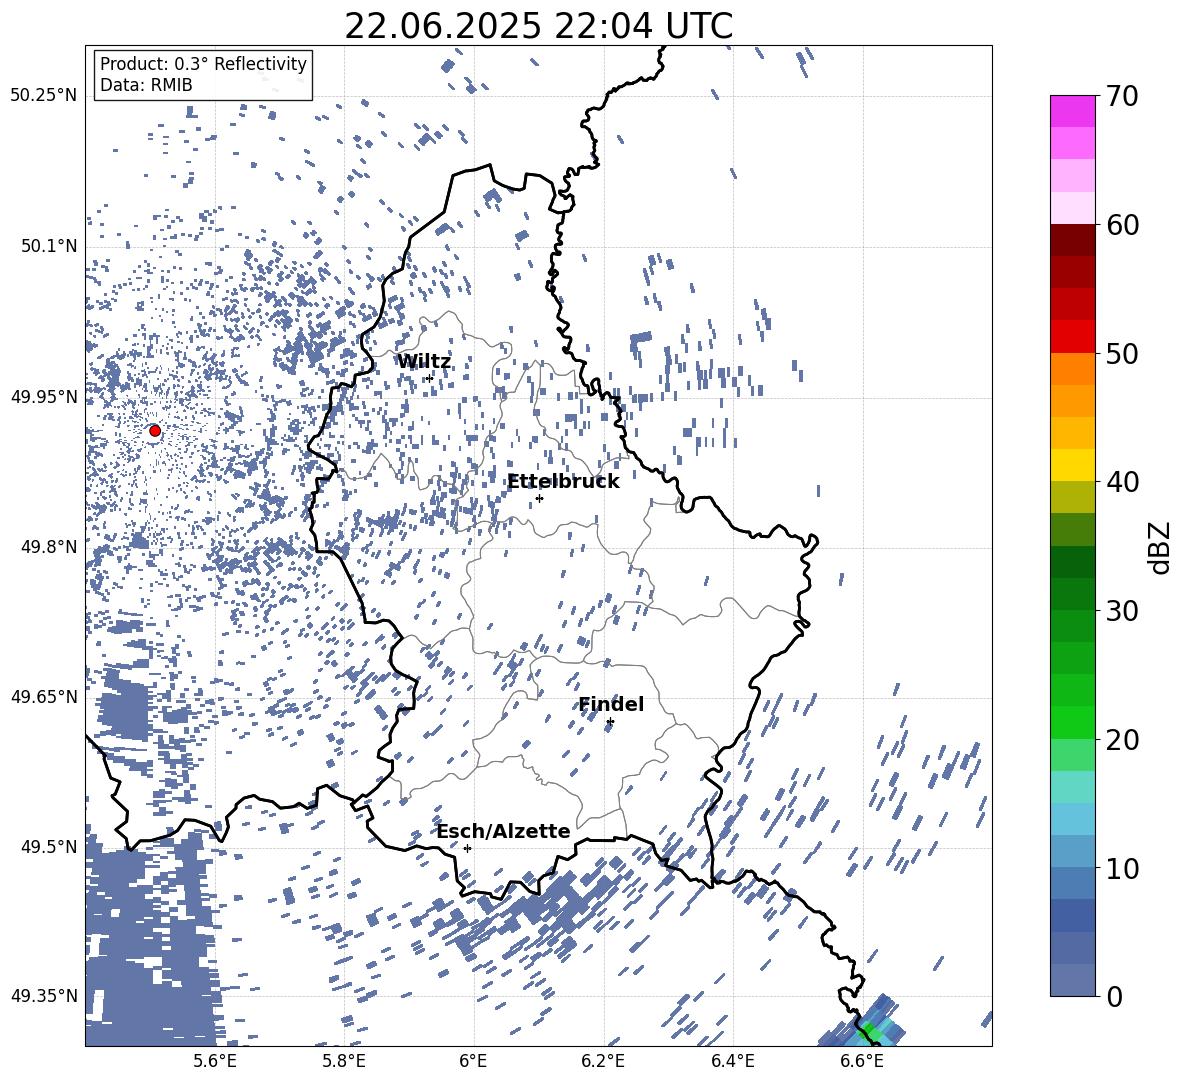This screenshot has width=1184, height=1081.
Task: Click the 49.35°N latitude label
Action: point(44,996)
